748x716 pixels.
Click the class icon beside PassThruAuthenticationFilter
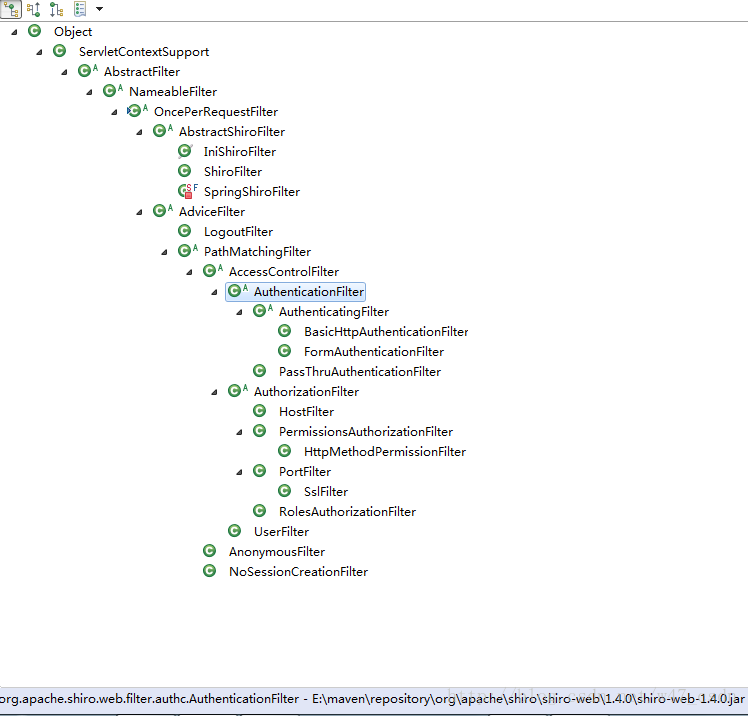pos(260,371)
